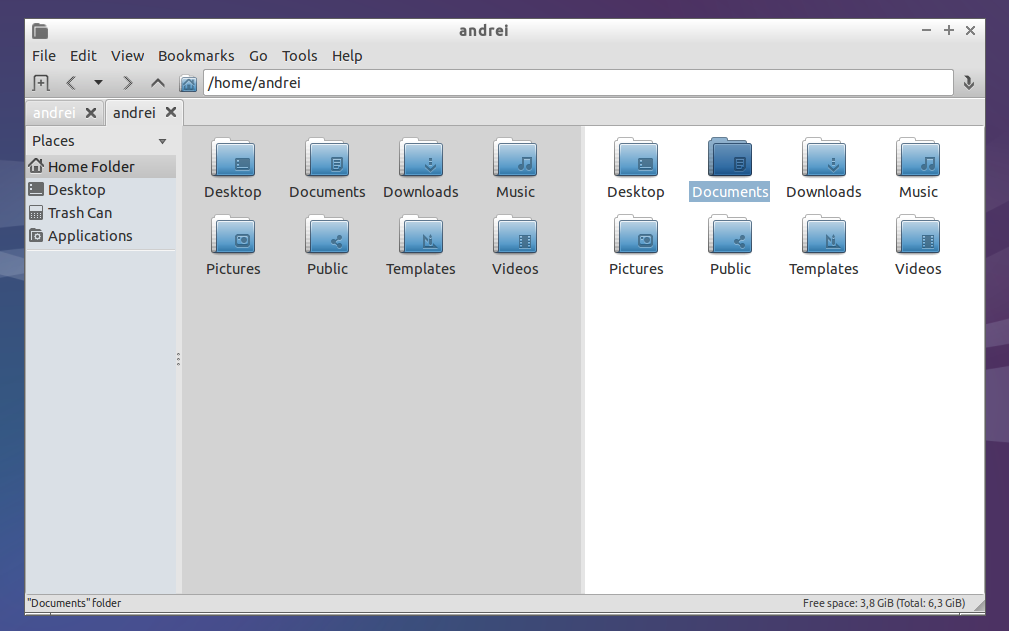Select the Pictures folder in left pane
The image size is (1009, 631).
(233, 246)
